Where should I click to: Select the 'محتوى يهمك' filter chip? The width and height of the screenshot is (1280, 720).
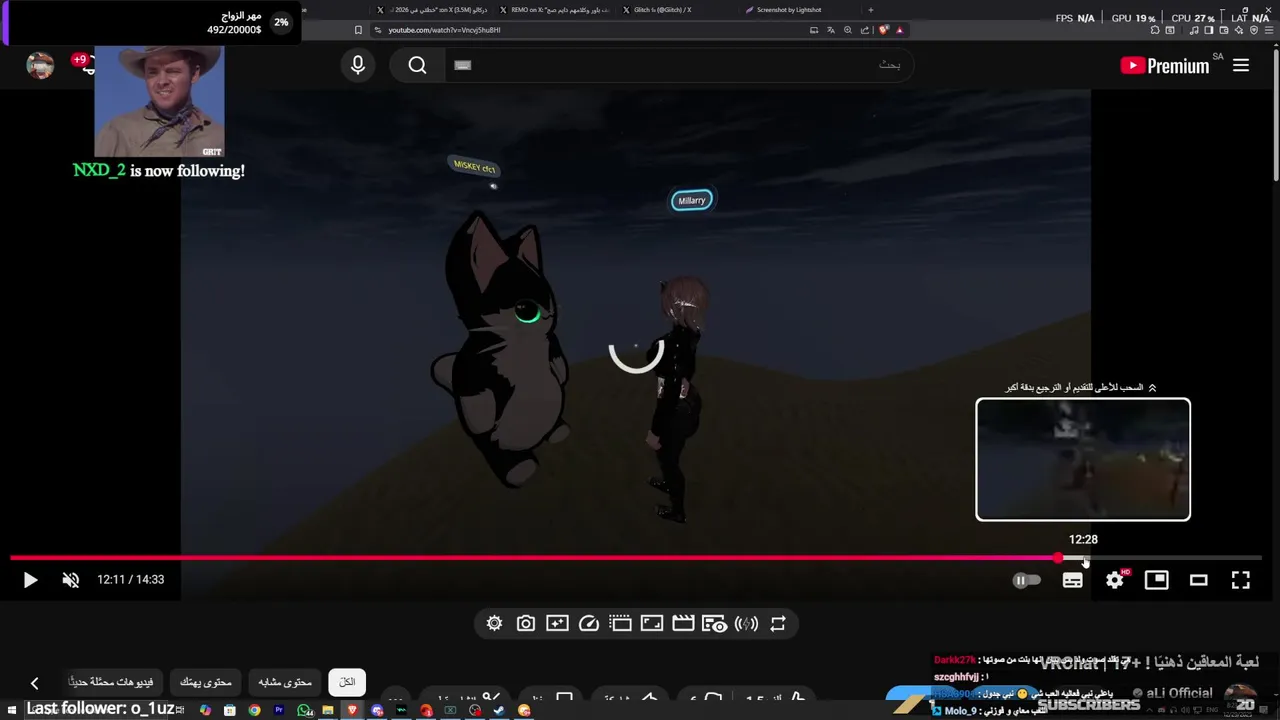pos(206,682)
